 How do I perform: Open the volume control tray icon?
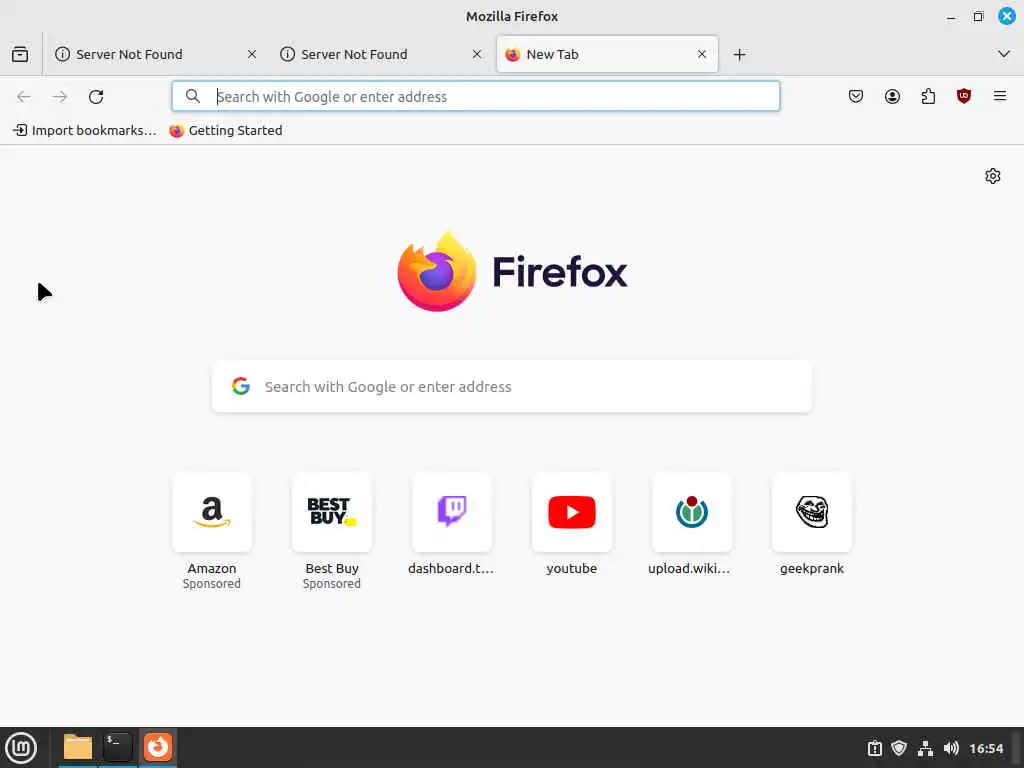click(x=951, y=748)
